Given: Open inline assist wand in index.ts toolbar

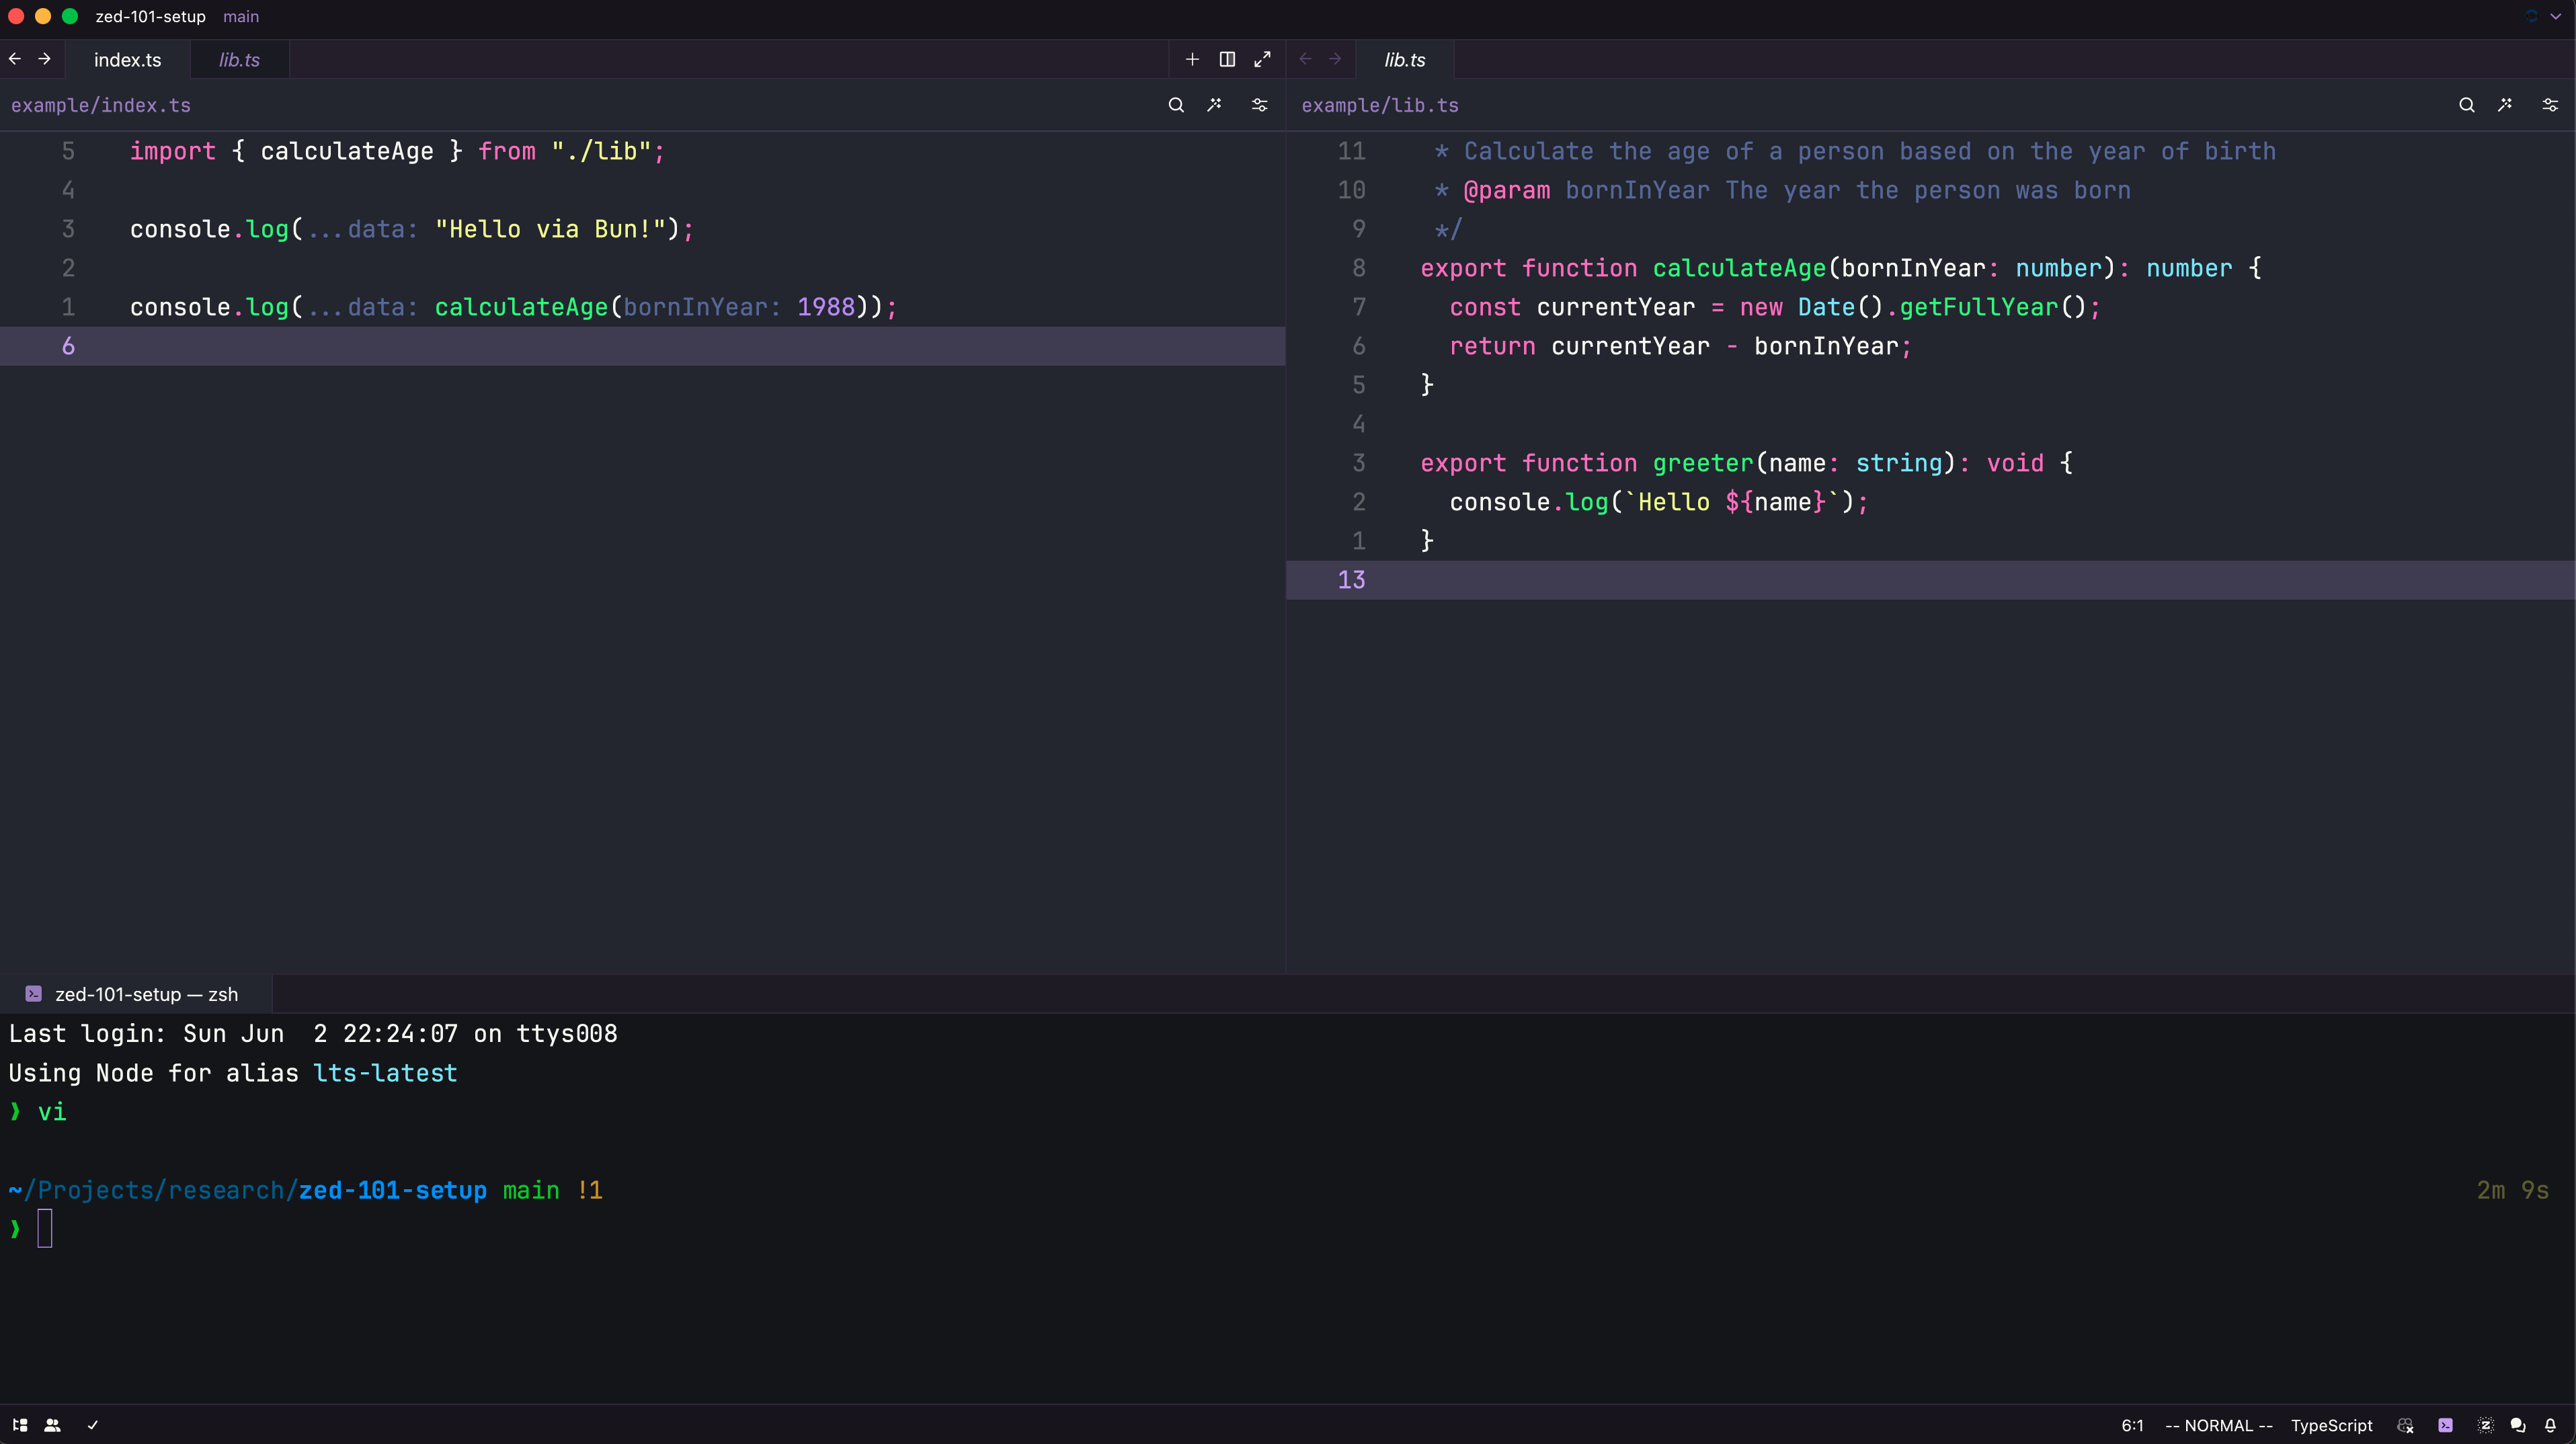Looking at the screenshot, I should [x=1214, y=105].
